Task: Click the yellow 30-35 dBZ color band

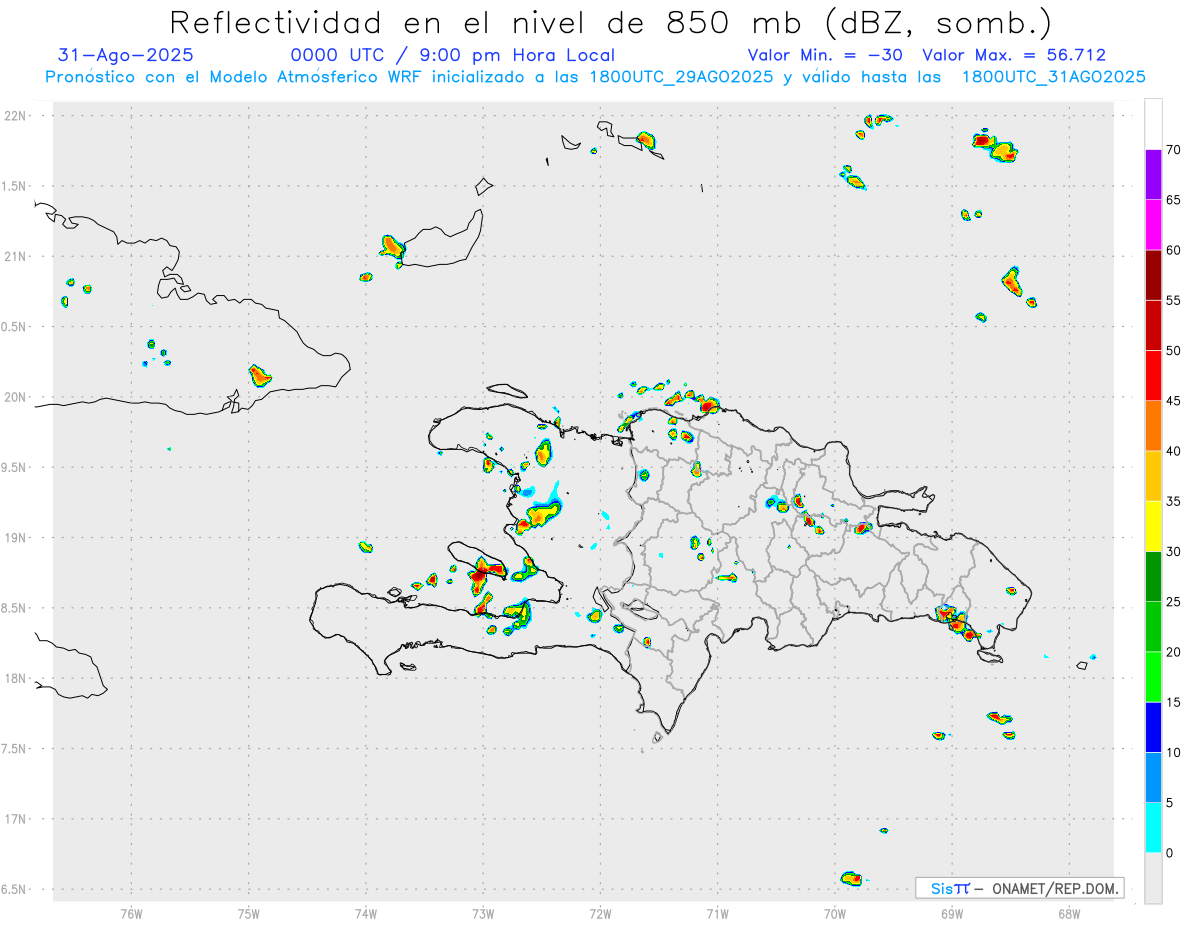Action: [1153, 526]
